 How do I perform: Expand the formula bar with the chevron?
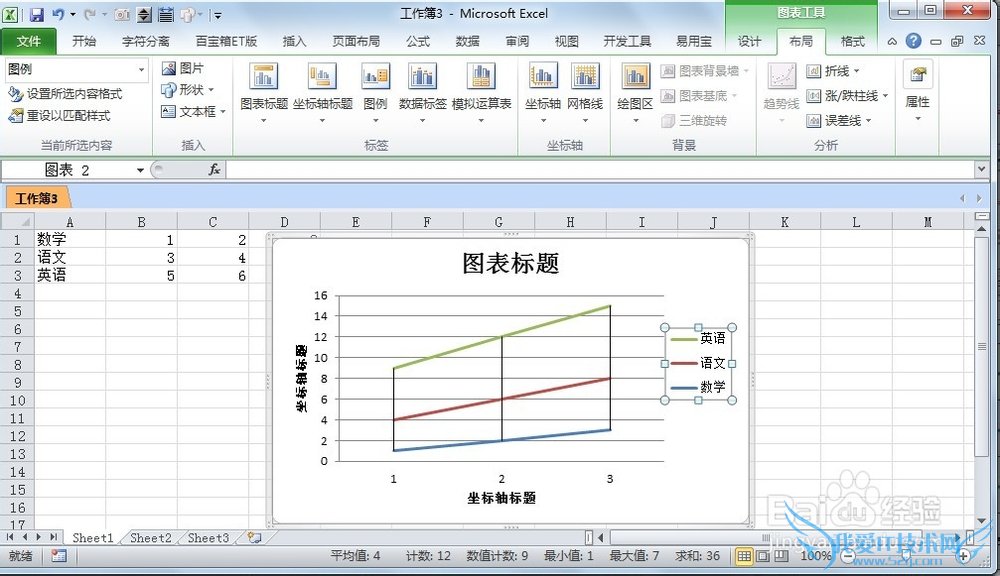click(981, 169)
